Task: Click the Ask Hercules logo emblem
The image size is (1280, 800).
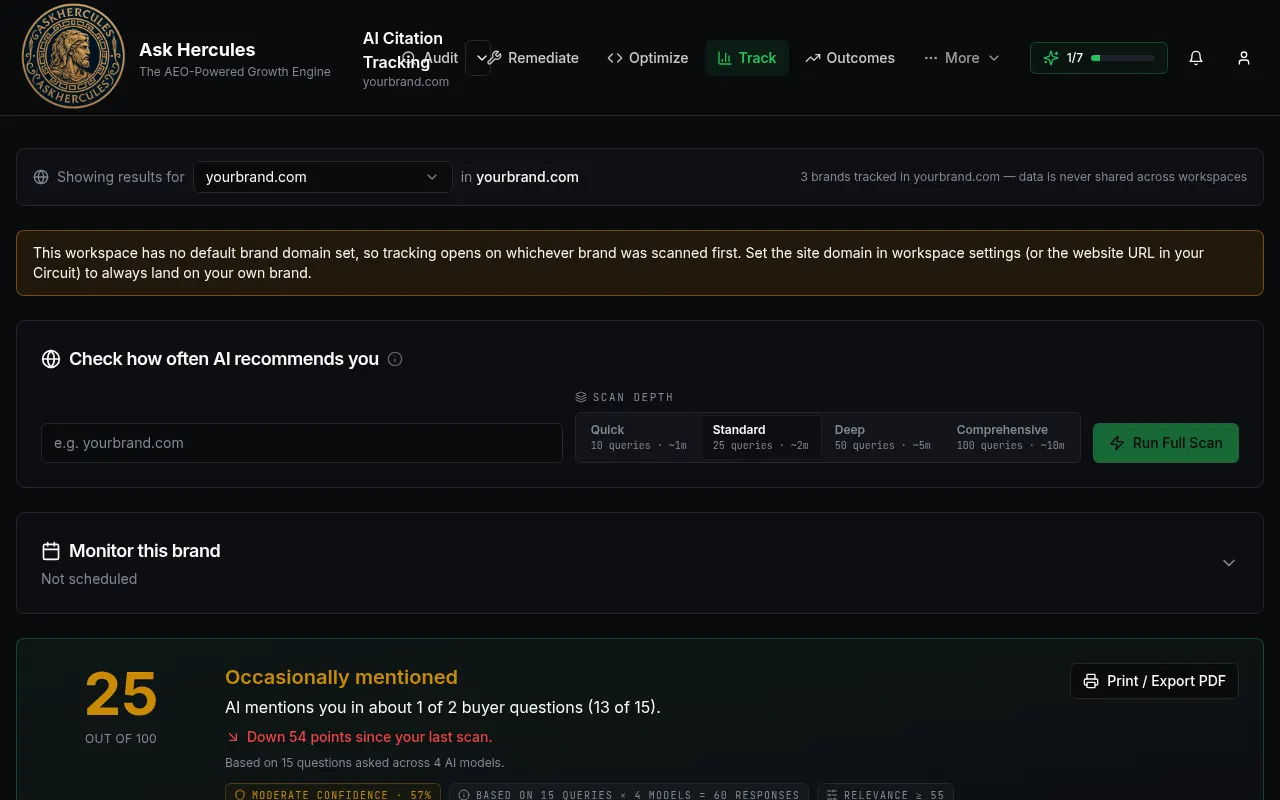Action: point(73,57)
